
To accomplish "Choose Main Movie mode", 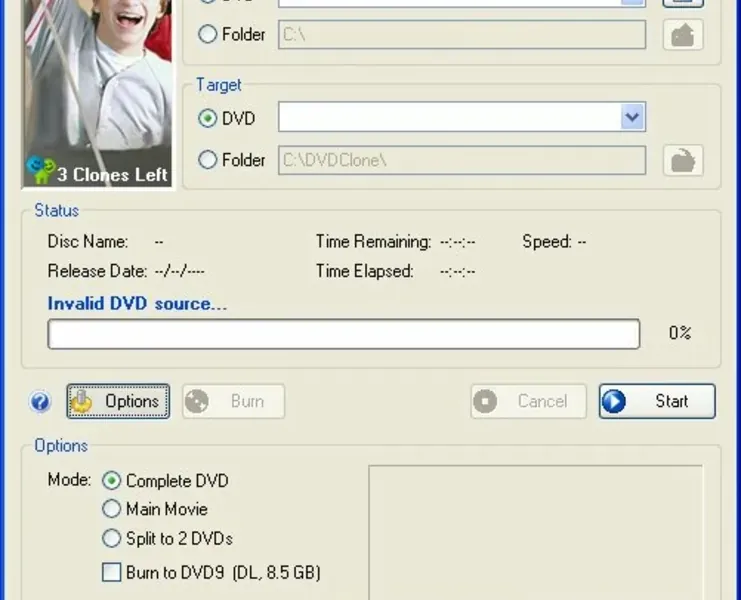I will [x=112, y=509].
